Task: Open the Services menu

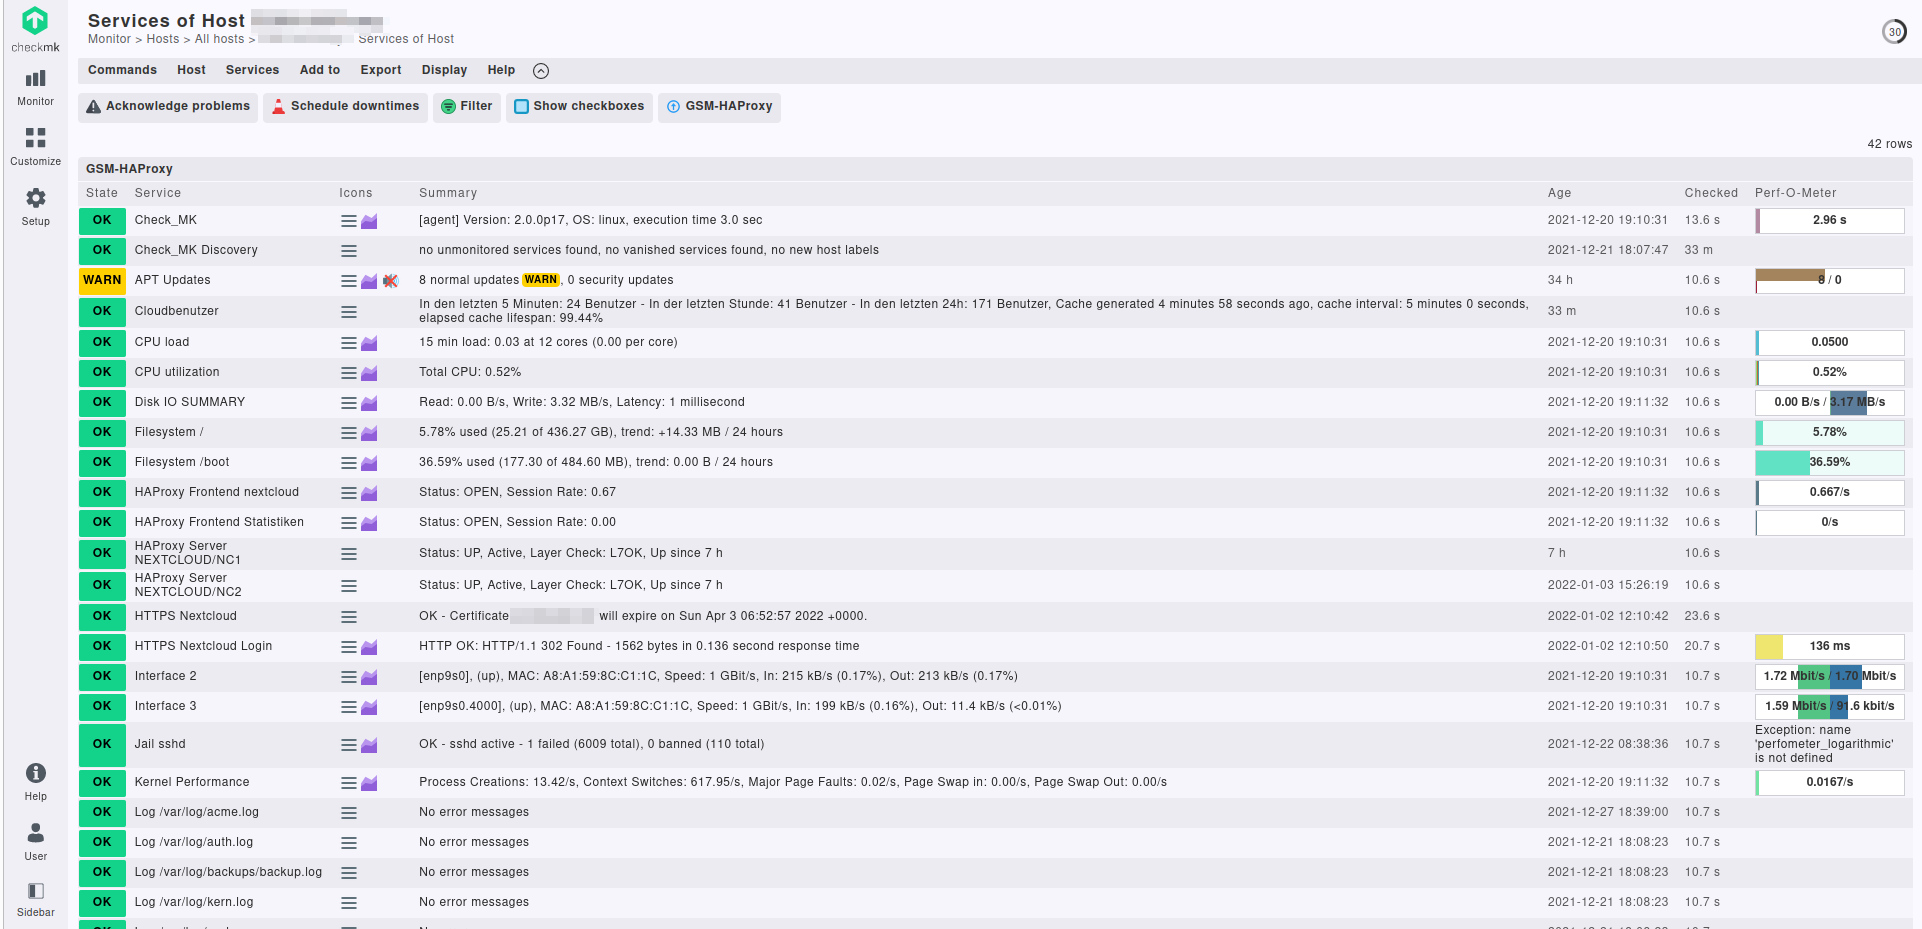Action: (x=252, y=70)
